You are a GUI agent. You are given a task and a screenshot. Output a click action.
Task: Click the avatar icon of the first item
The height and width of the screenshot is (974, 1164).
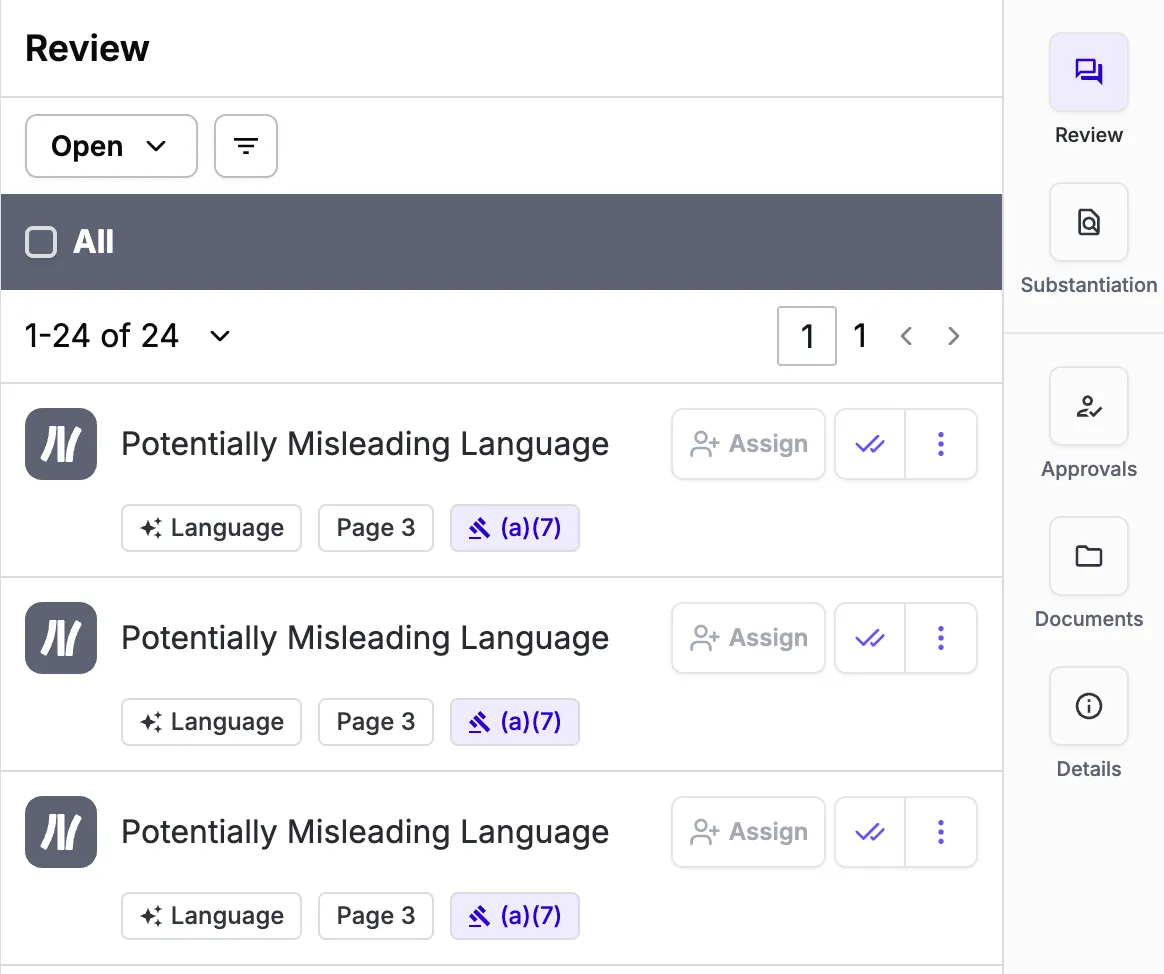click(x=61, y=444)
